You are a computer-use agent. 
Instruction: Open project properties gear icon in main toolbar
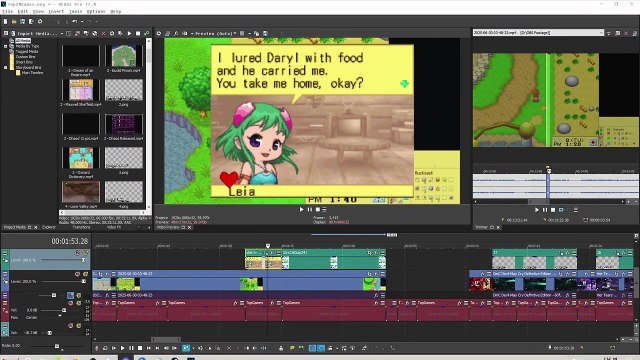[40, 22]
